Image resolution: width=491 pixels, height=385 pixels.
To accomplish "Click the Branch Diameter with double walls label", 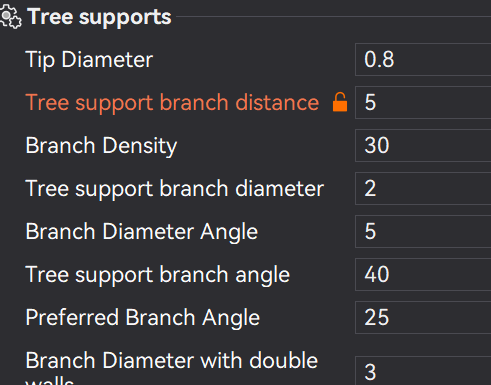I will pos(172,367).
